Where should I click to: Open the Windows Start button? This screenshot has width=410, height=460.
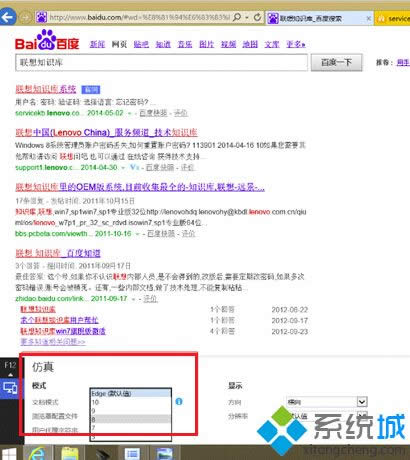(x=9, y=454)
